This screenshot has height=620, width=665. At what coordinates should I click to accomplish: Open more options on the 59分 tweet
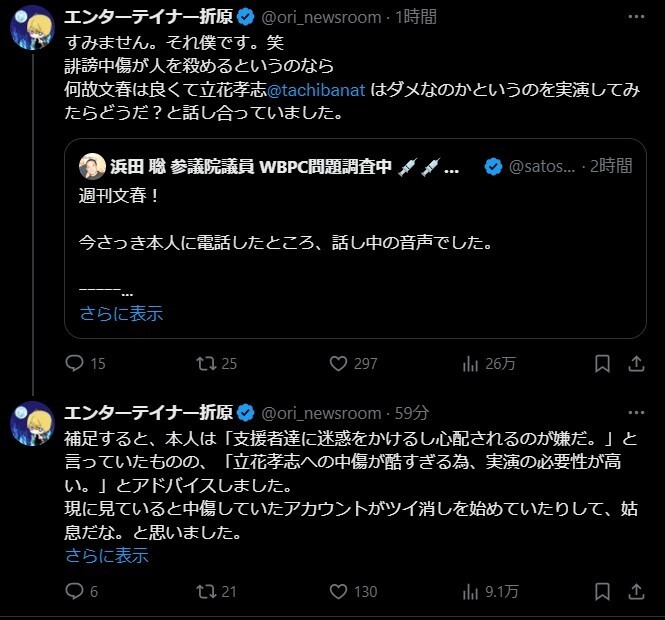(634, 412)
